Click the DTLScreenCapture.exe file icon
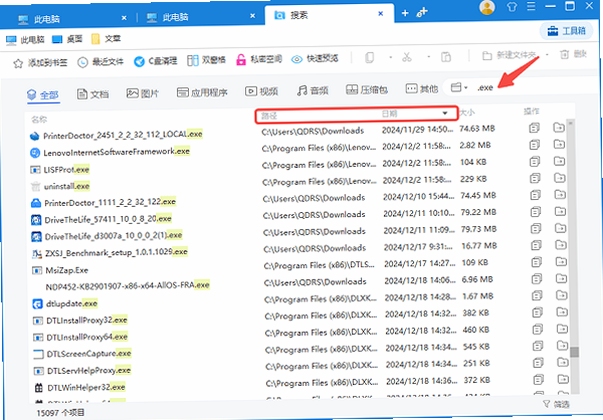This screenshot has height=420, width=603. point(38,354)
